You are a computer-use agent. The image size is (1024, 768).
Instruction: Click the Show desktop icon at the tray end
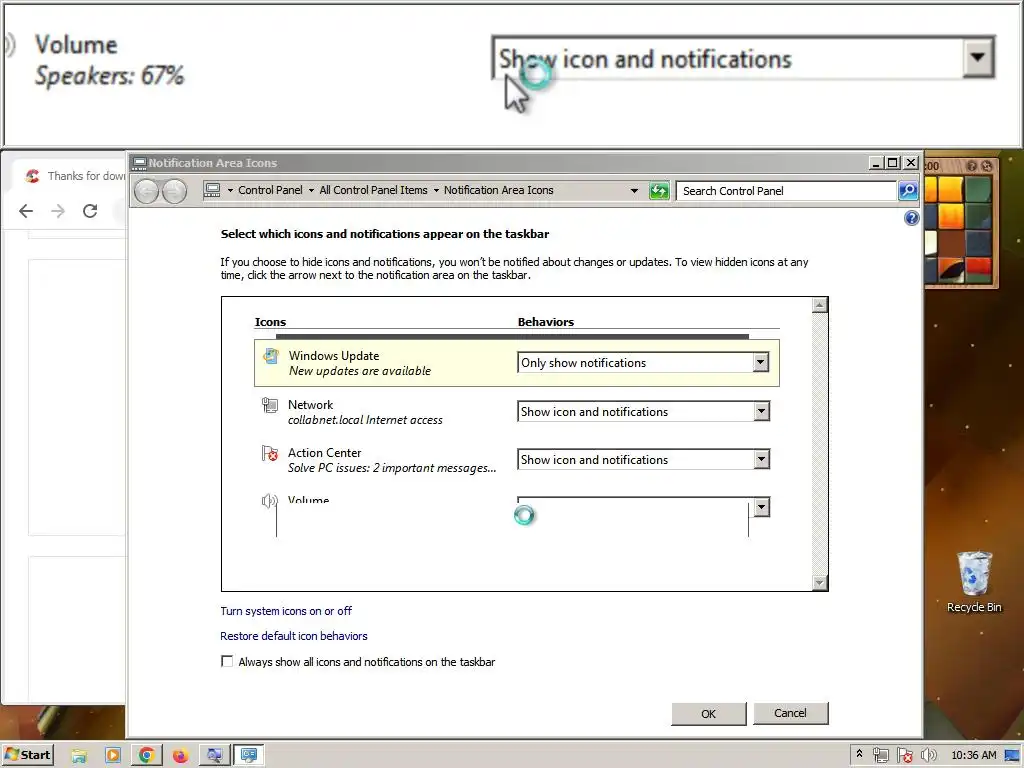[1012, 756]
